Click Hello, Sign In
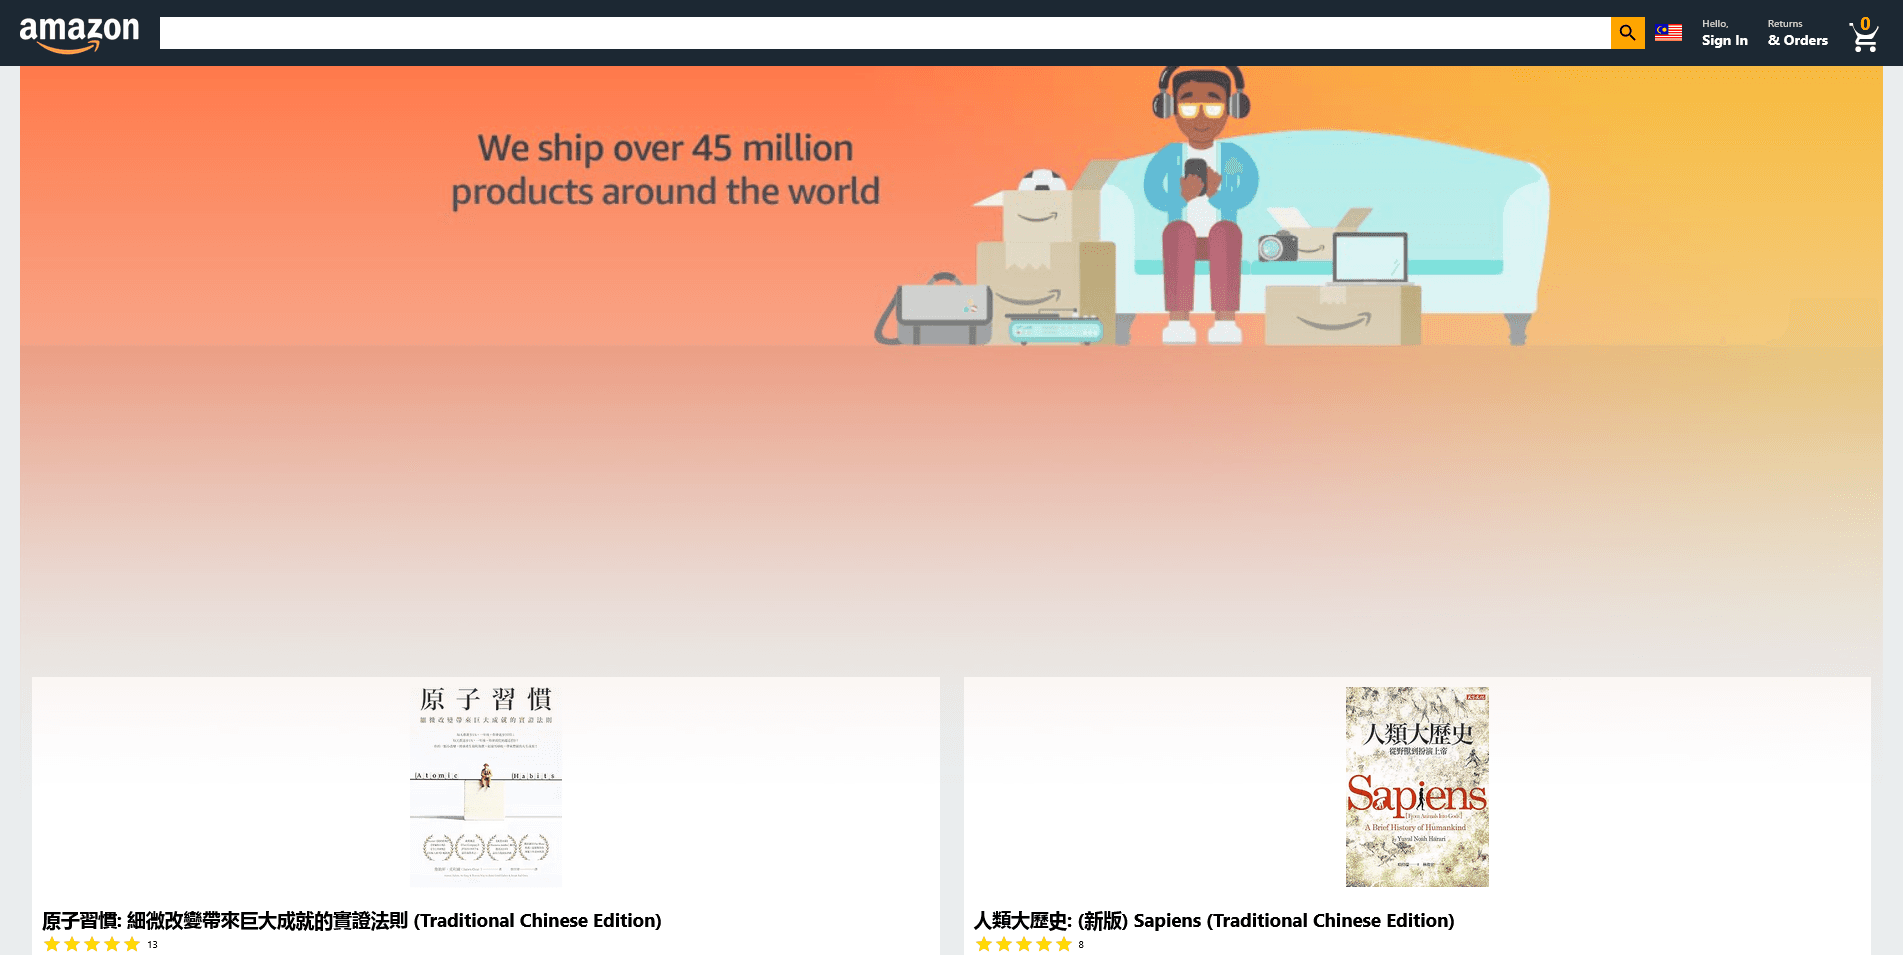1903x955 pixels. [x=1724, y=33]
